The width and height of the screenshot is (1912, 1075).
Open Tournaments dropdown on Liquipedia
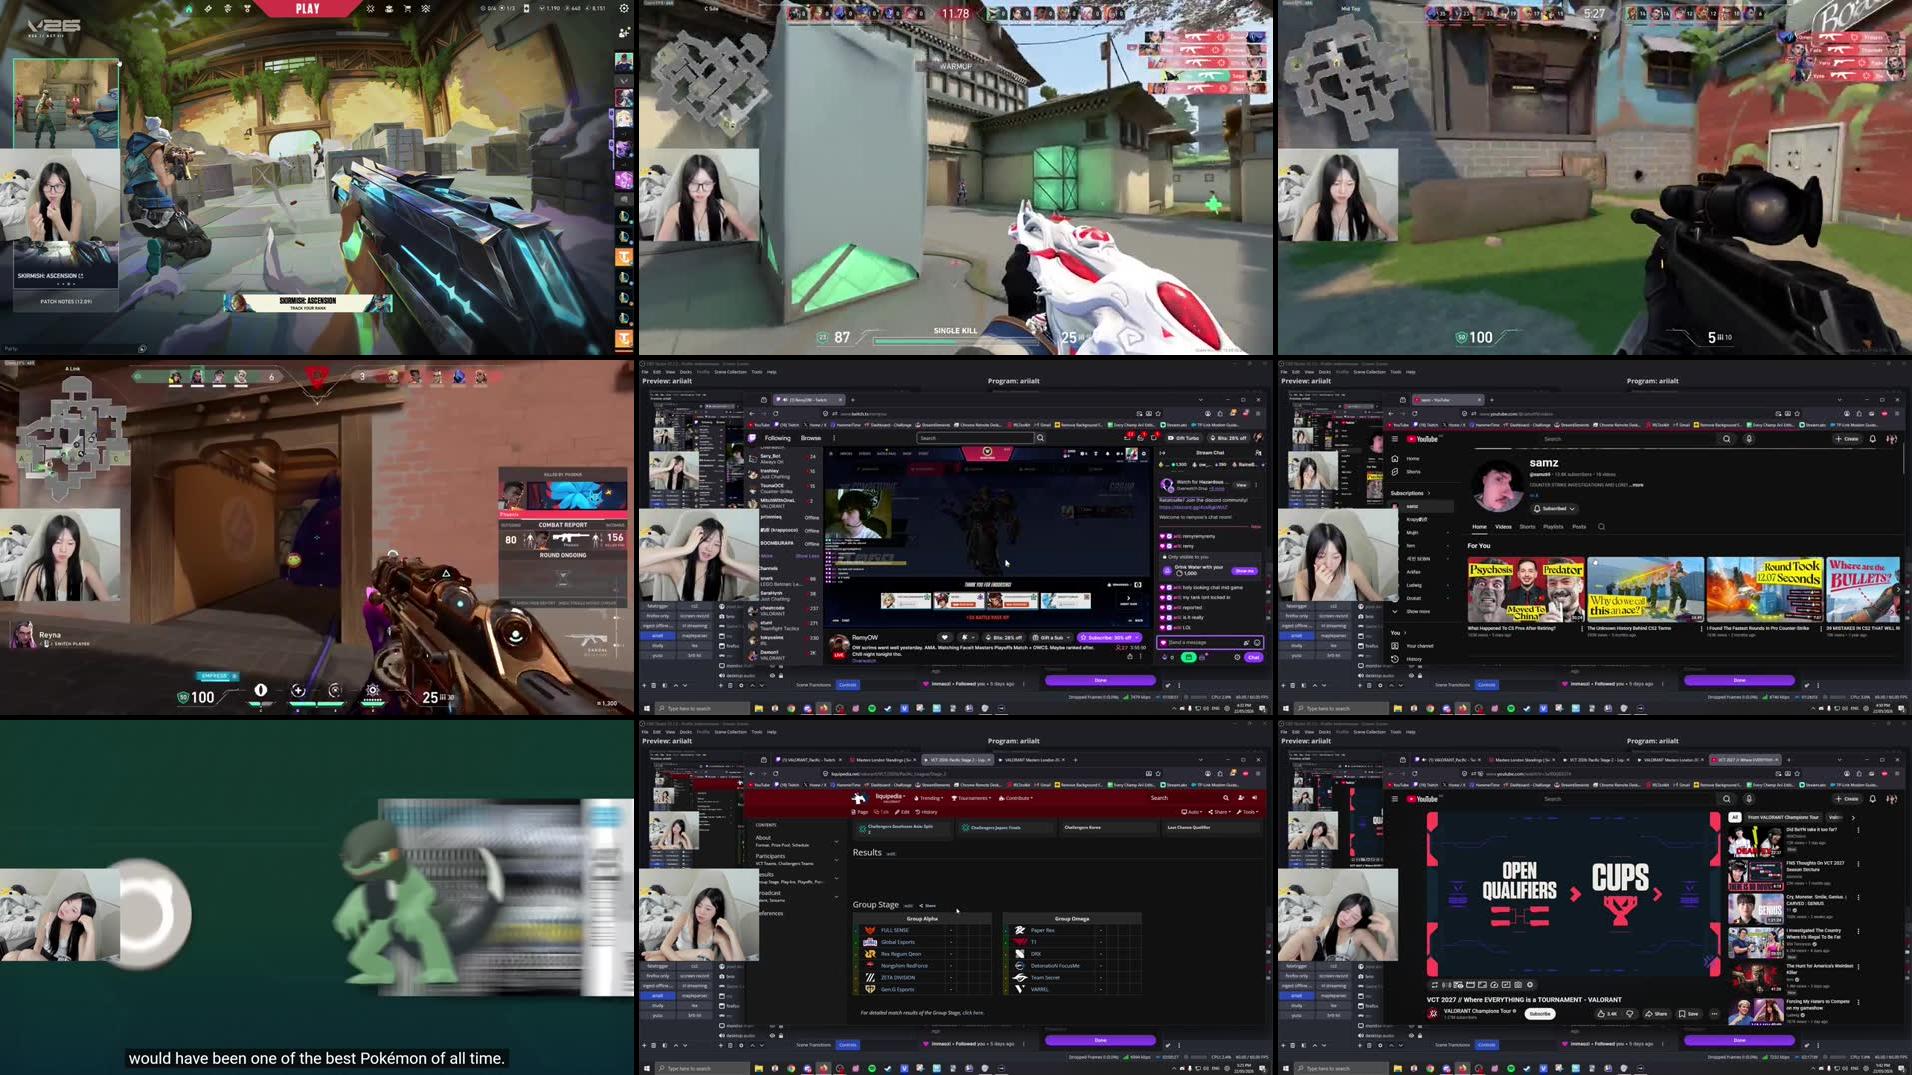pyautogui.click(x=971, y=798)
